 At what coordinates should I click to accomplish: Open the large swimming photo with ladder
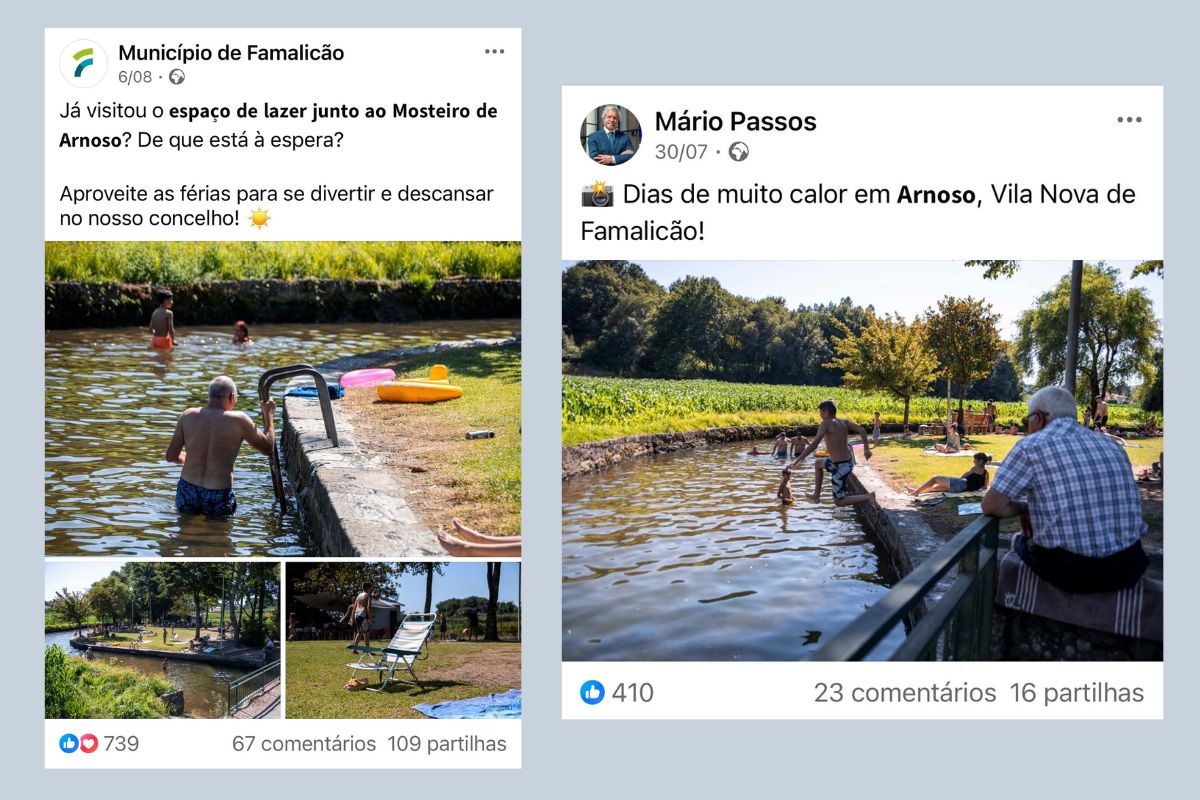pos(283,398)
